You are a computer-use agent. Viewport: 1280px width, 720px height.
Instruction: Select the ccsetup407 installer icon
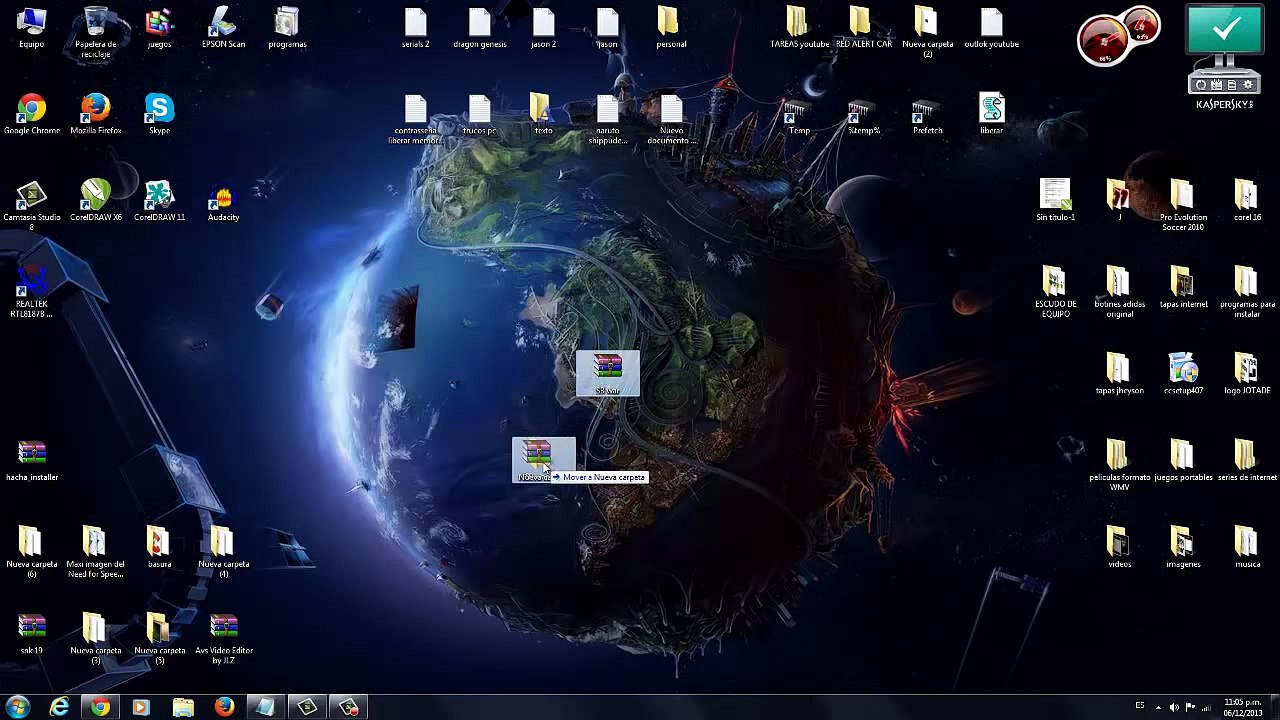1183,374
